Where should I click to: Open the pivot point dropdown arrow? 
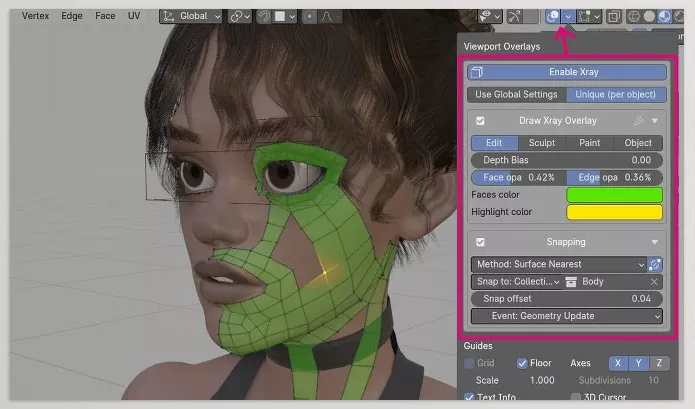pos(247,17)
